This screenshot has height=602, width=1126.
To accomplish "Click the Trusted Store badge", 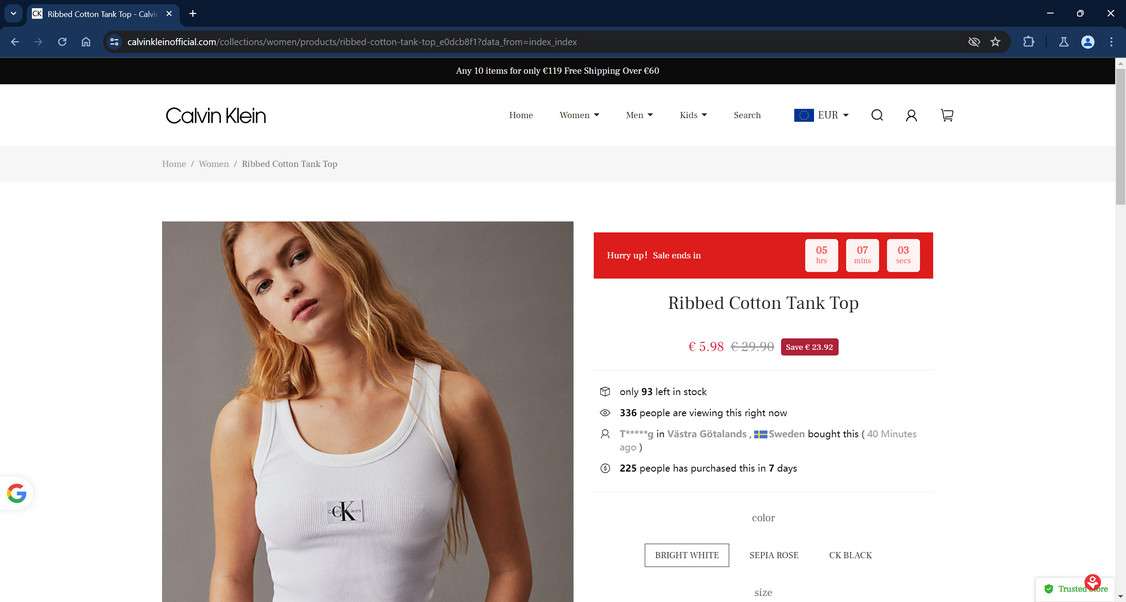I will click(1076, 588).
